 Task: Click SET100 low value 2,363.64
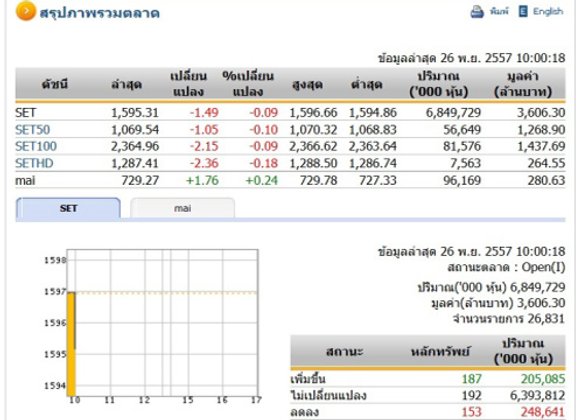[373, 146]
